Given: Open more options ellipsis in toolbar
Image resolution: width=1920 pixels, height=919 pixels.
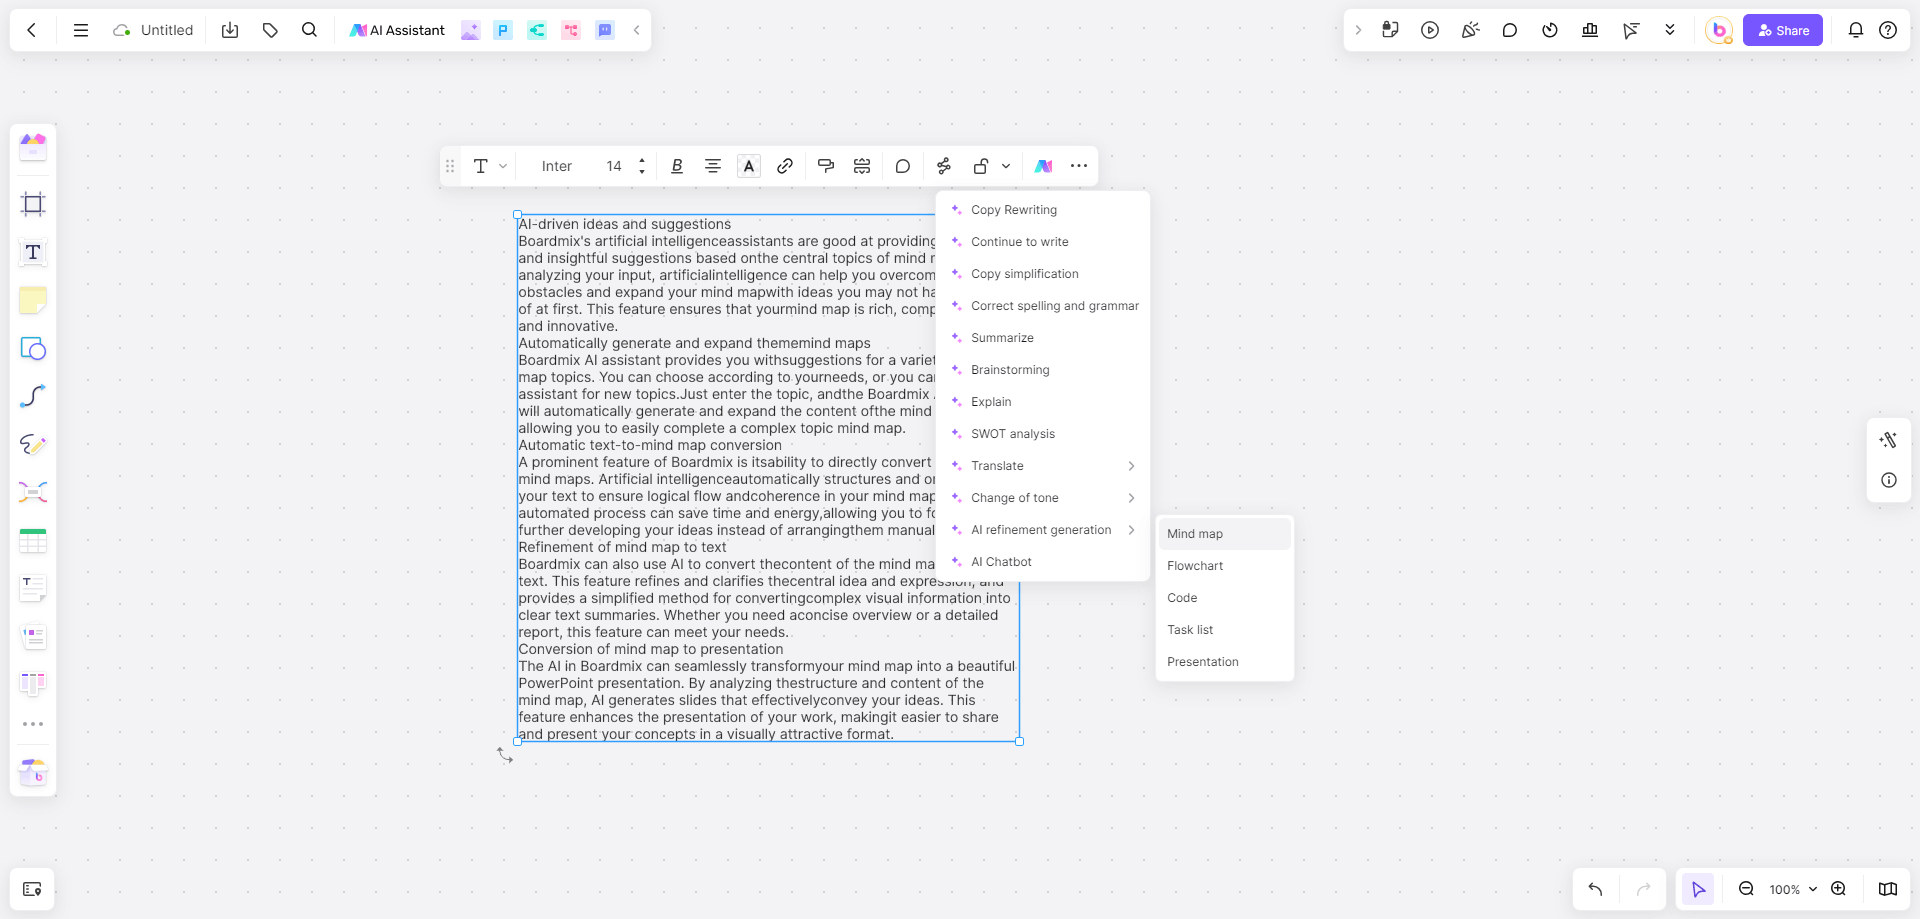Looking at the screenshot, I should 1079,166.
